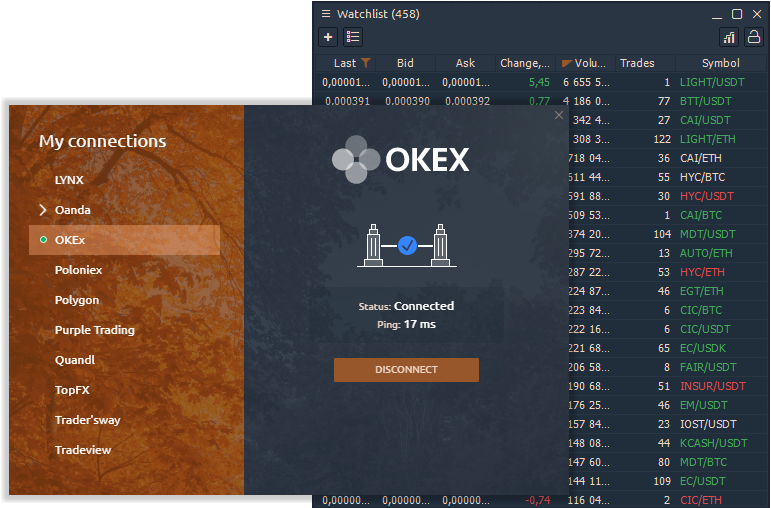Click the HYC/BTC symbol row
Image resolution: width=771 pixels, height=508 pixels.
click(x=702, y=177)
